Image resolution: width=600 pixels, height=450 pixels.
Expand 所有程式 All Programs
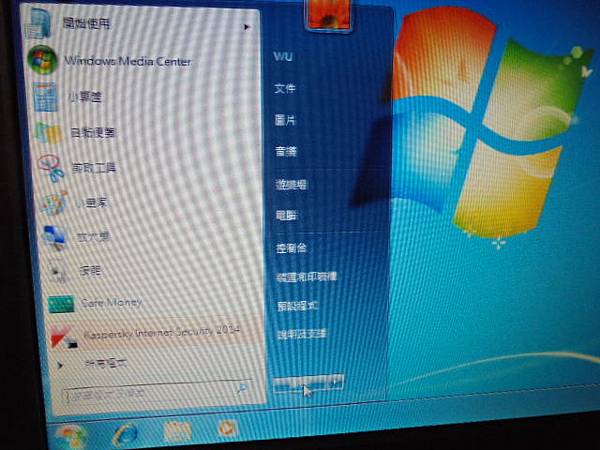(106, 363)
